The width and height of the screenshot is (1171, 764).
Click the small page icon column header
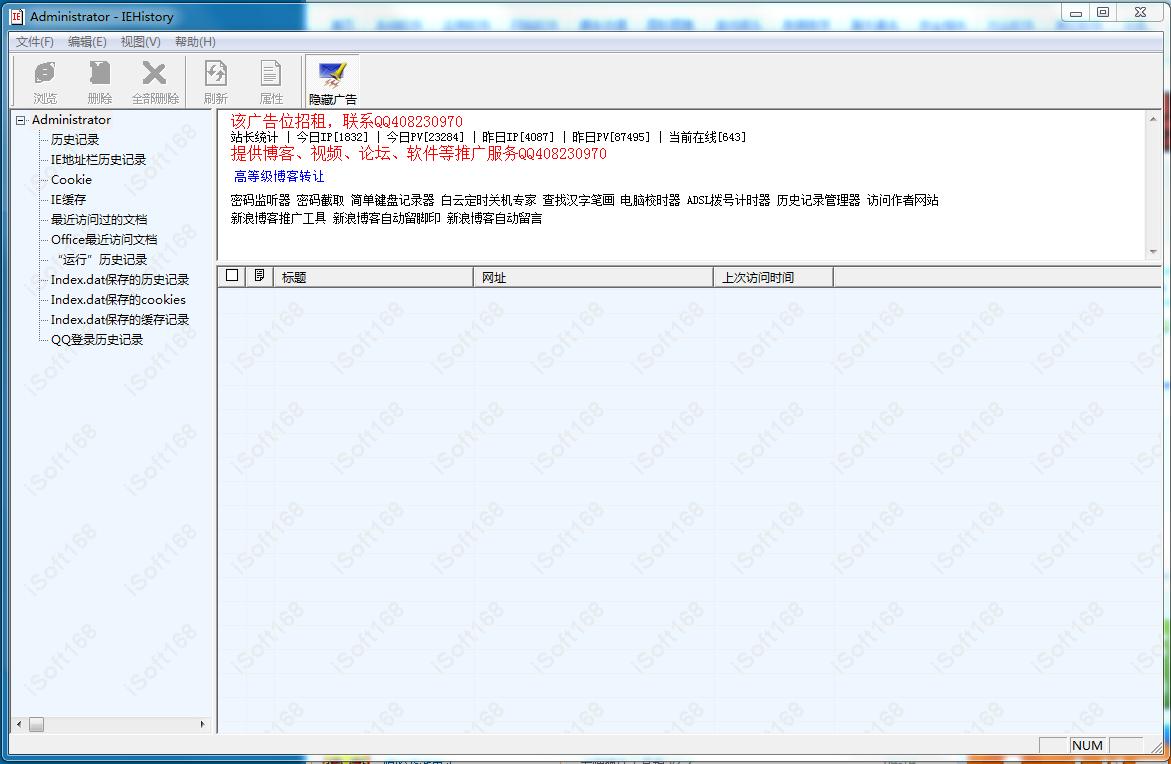(258, 276)
